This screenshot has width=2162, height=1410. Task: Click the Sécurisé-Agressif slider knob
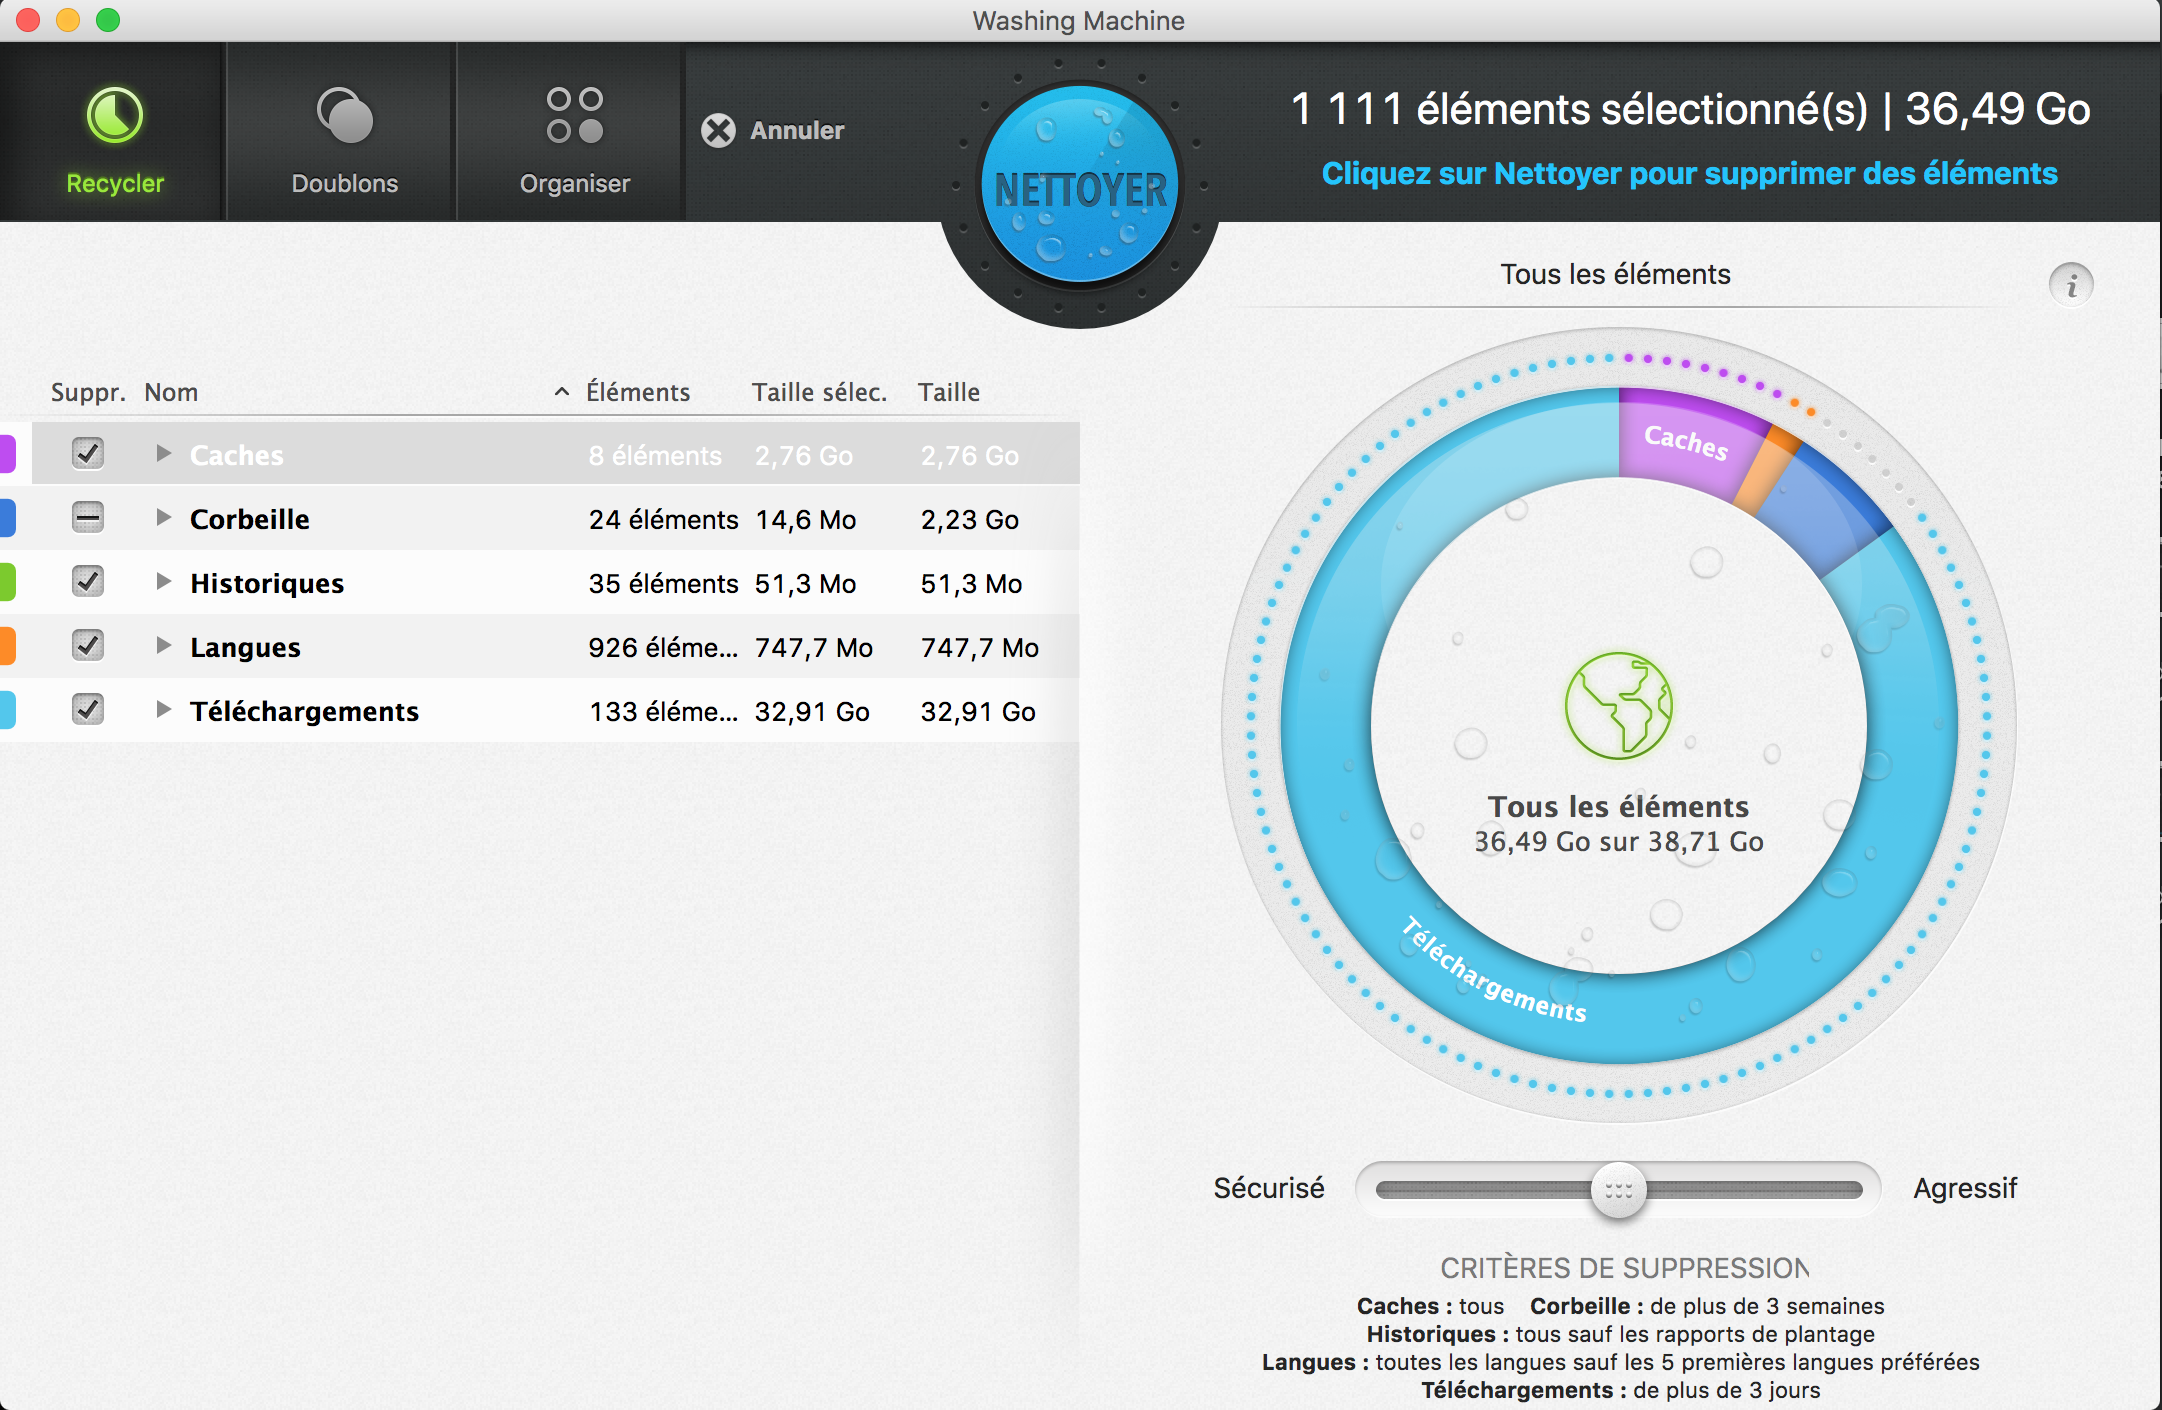(1618, 1189)
